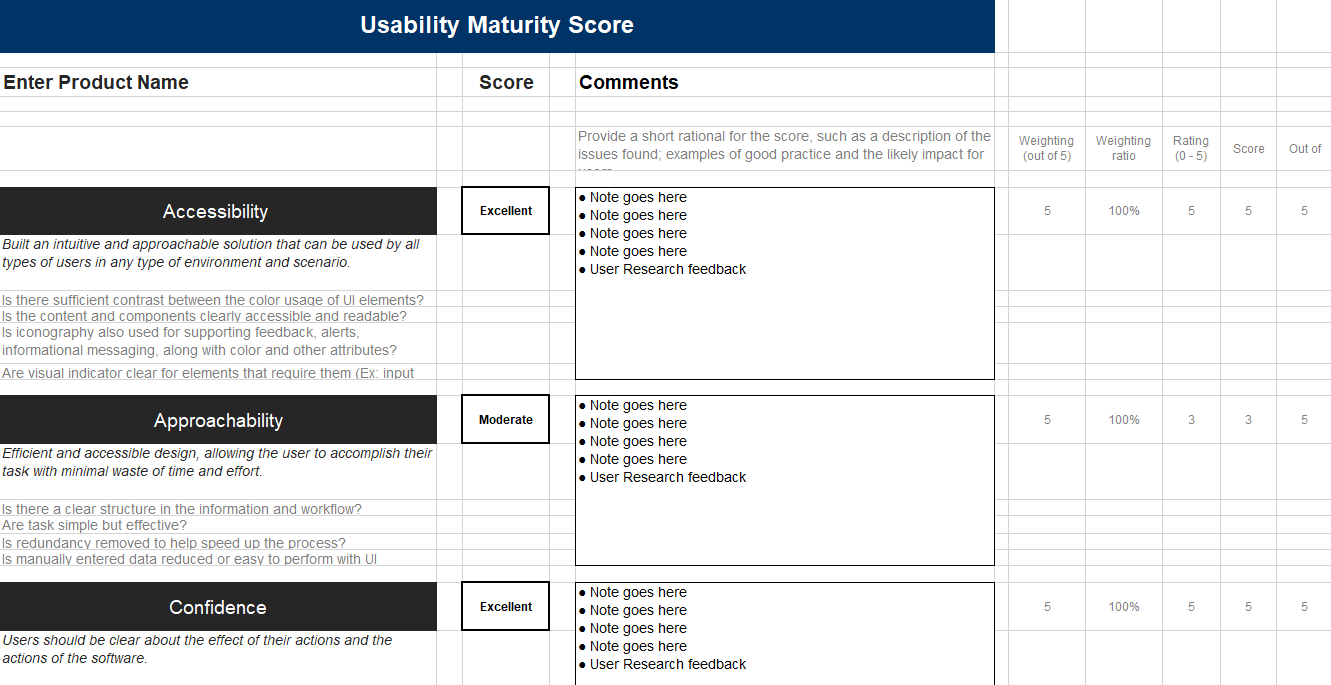Click the Confidence weighting ratio 100% cell
Screen dimensions: 1331x685
1124,607
